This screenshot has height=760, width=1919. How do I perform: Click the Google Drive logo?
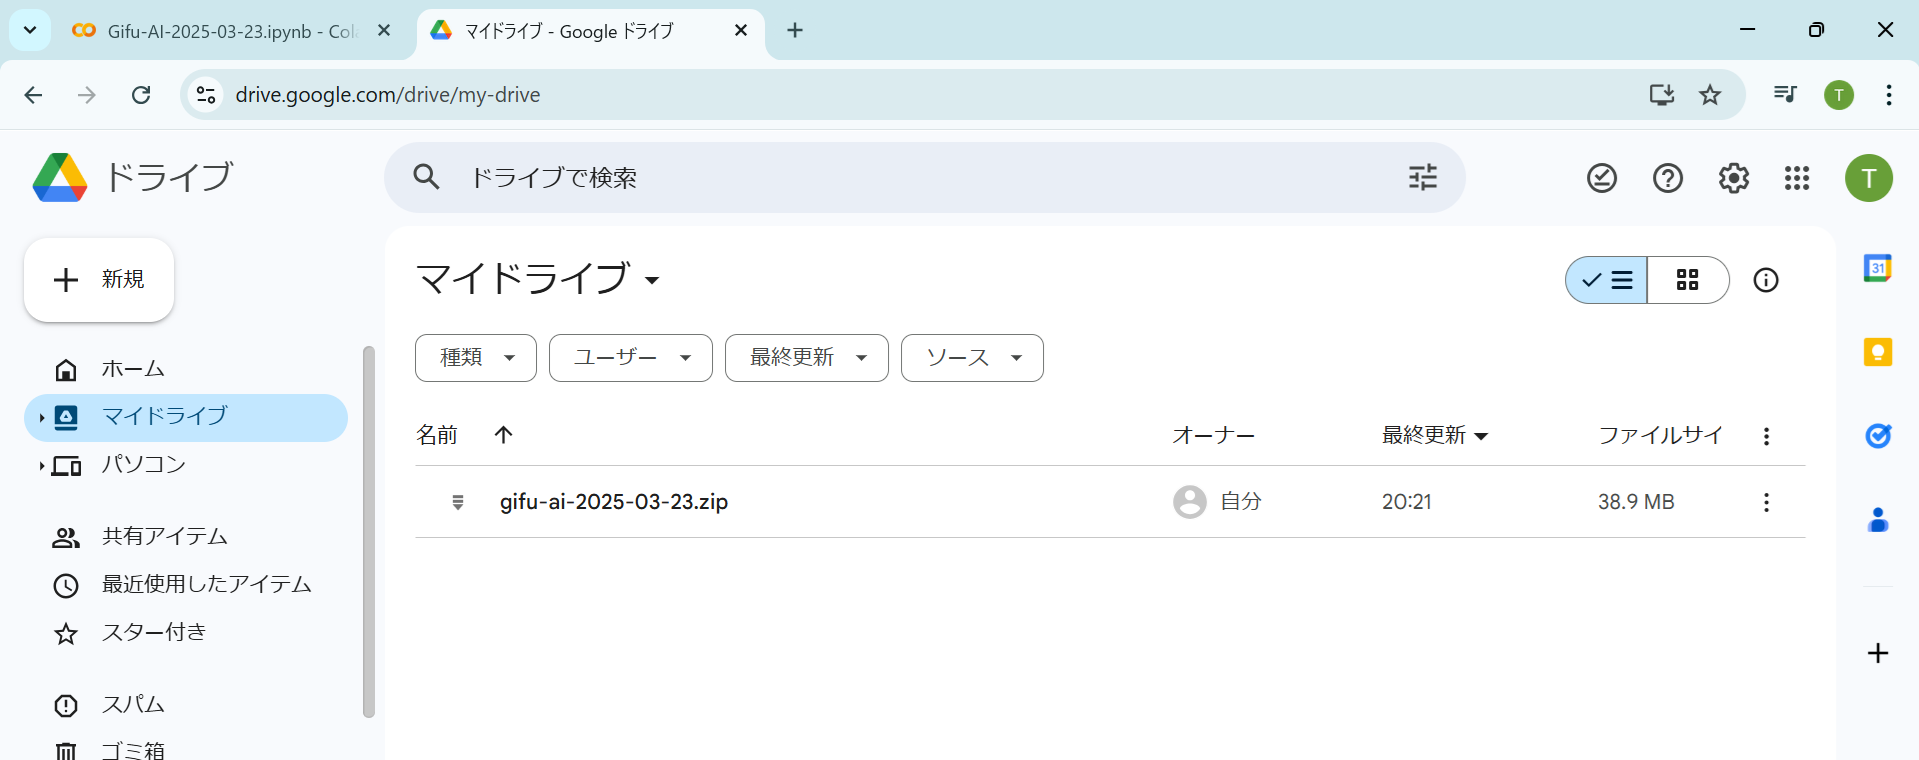coord(60,178)
